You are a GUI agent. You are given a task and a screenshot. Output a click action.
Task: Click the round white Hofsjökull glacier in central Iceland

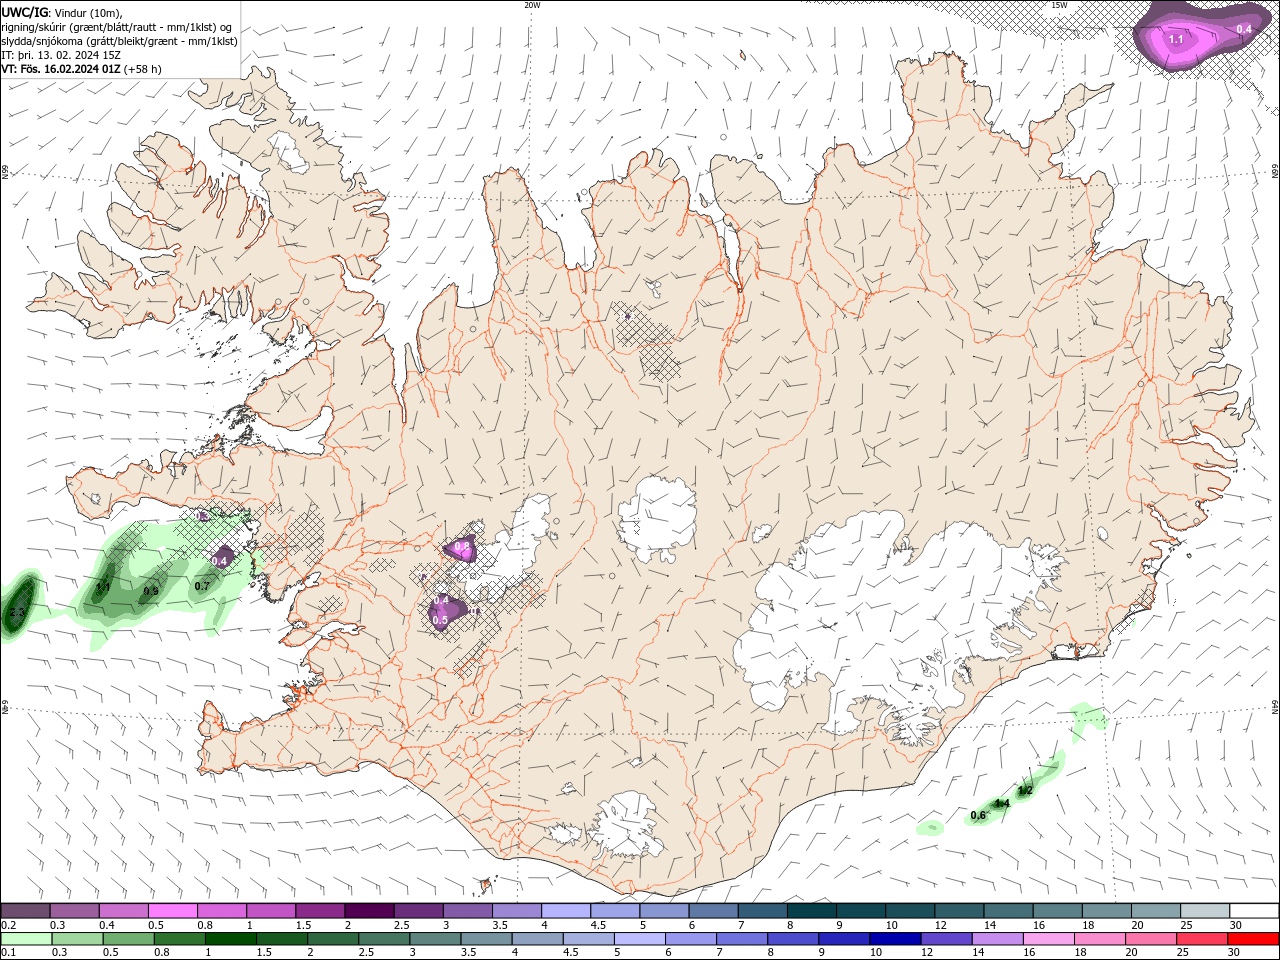pyautogui.click(x=657, y=520)
